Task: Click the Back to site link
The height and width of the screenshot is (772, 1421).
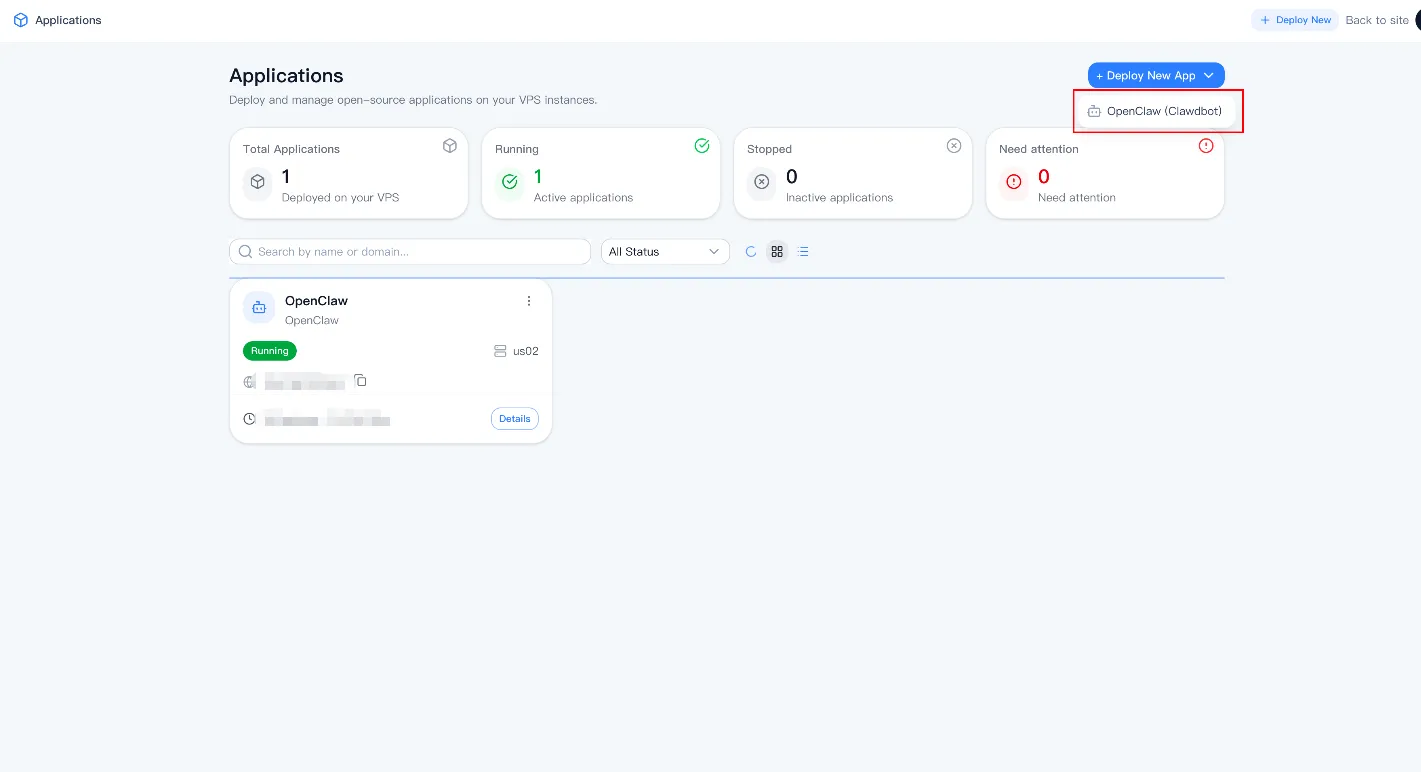Action: (x=1377, y=20)
